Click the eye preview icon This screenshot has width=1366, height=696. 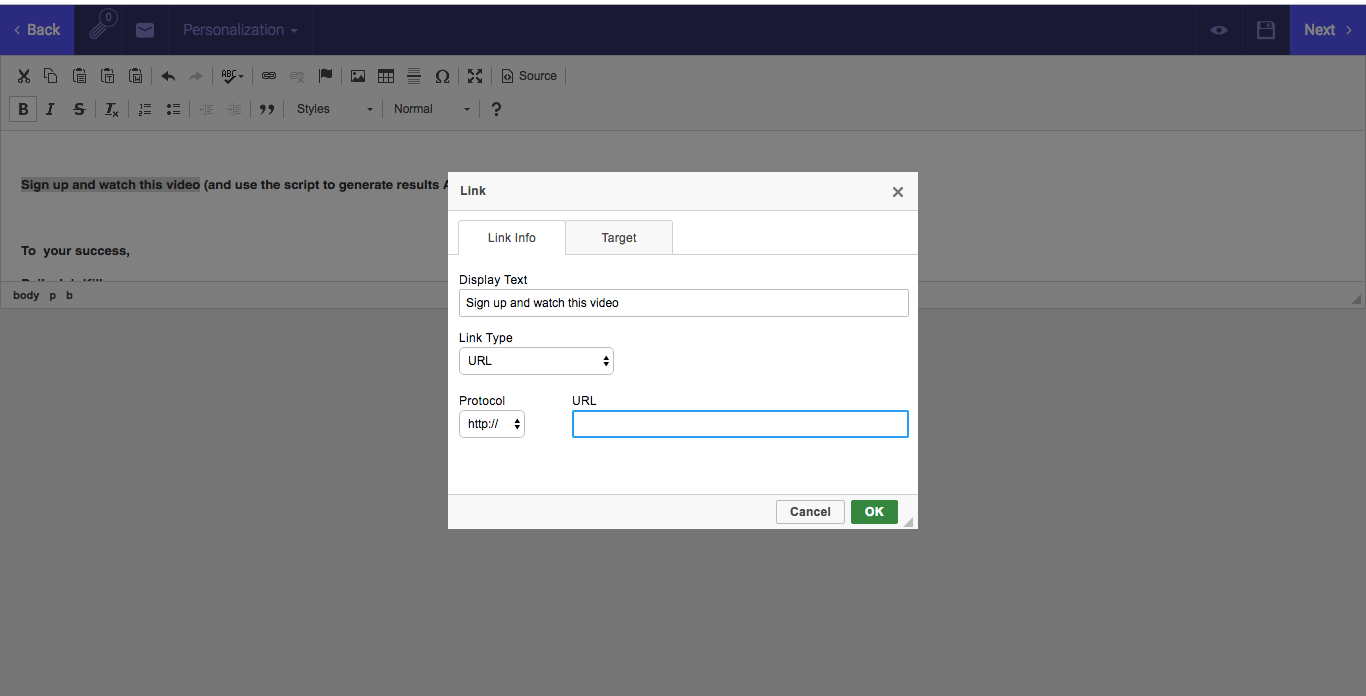1219,30
